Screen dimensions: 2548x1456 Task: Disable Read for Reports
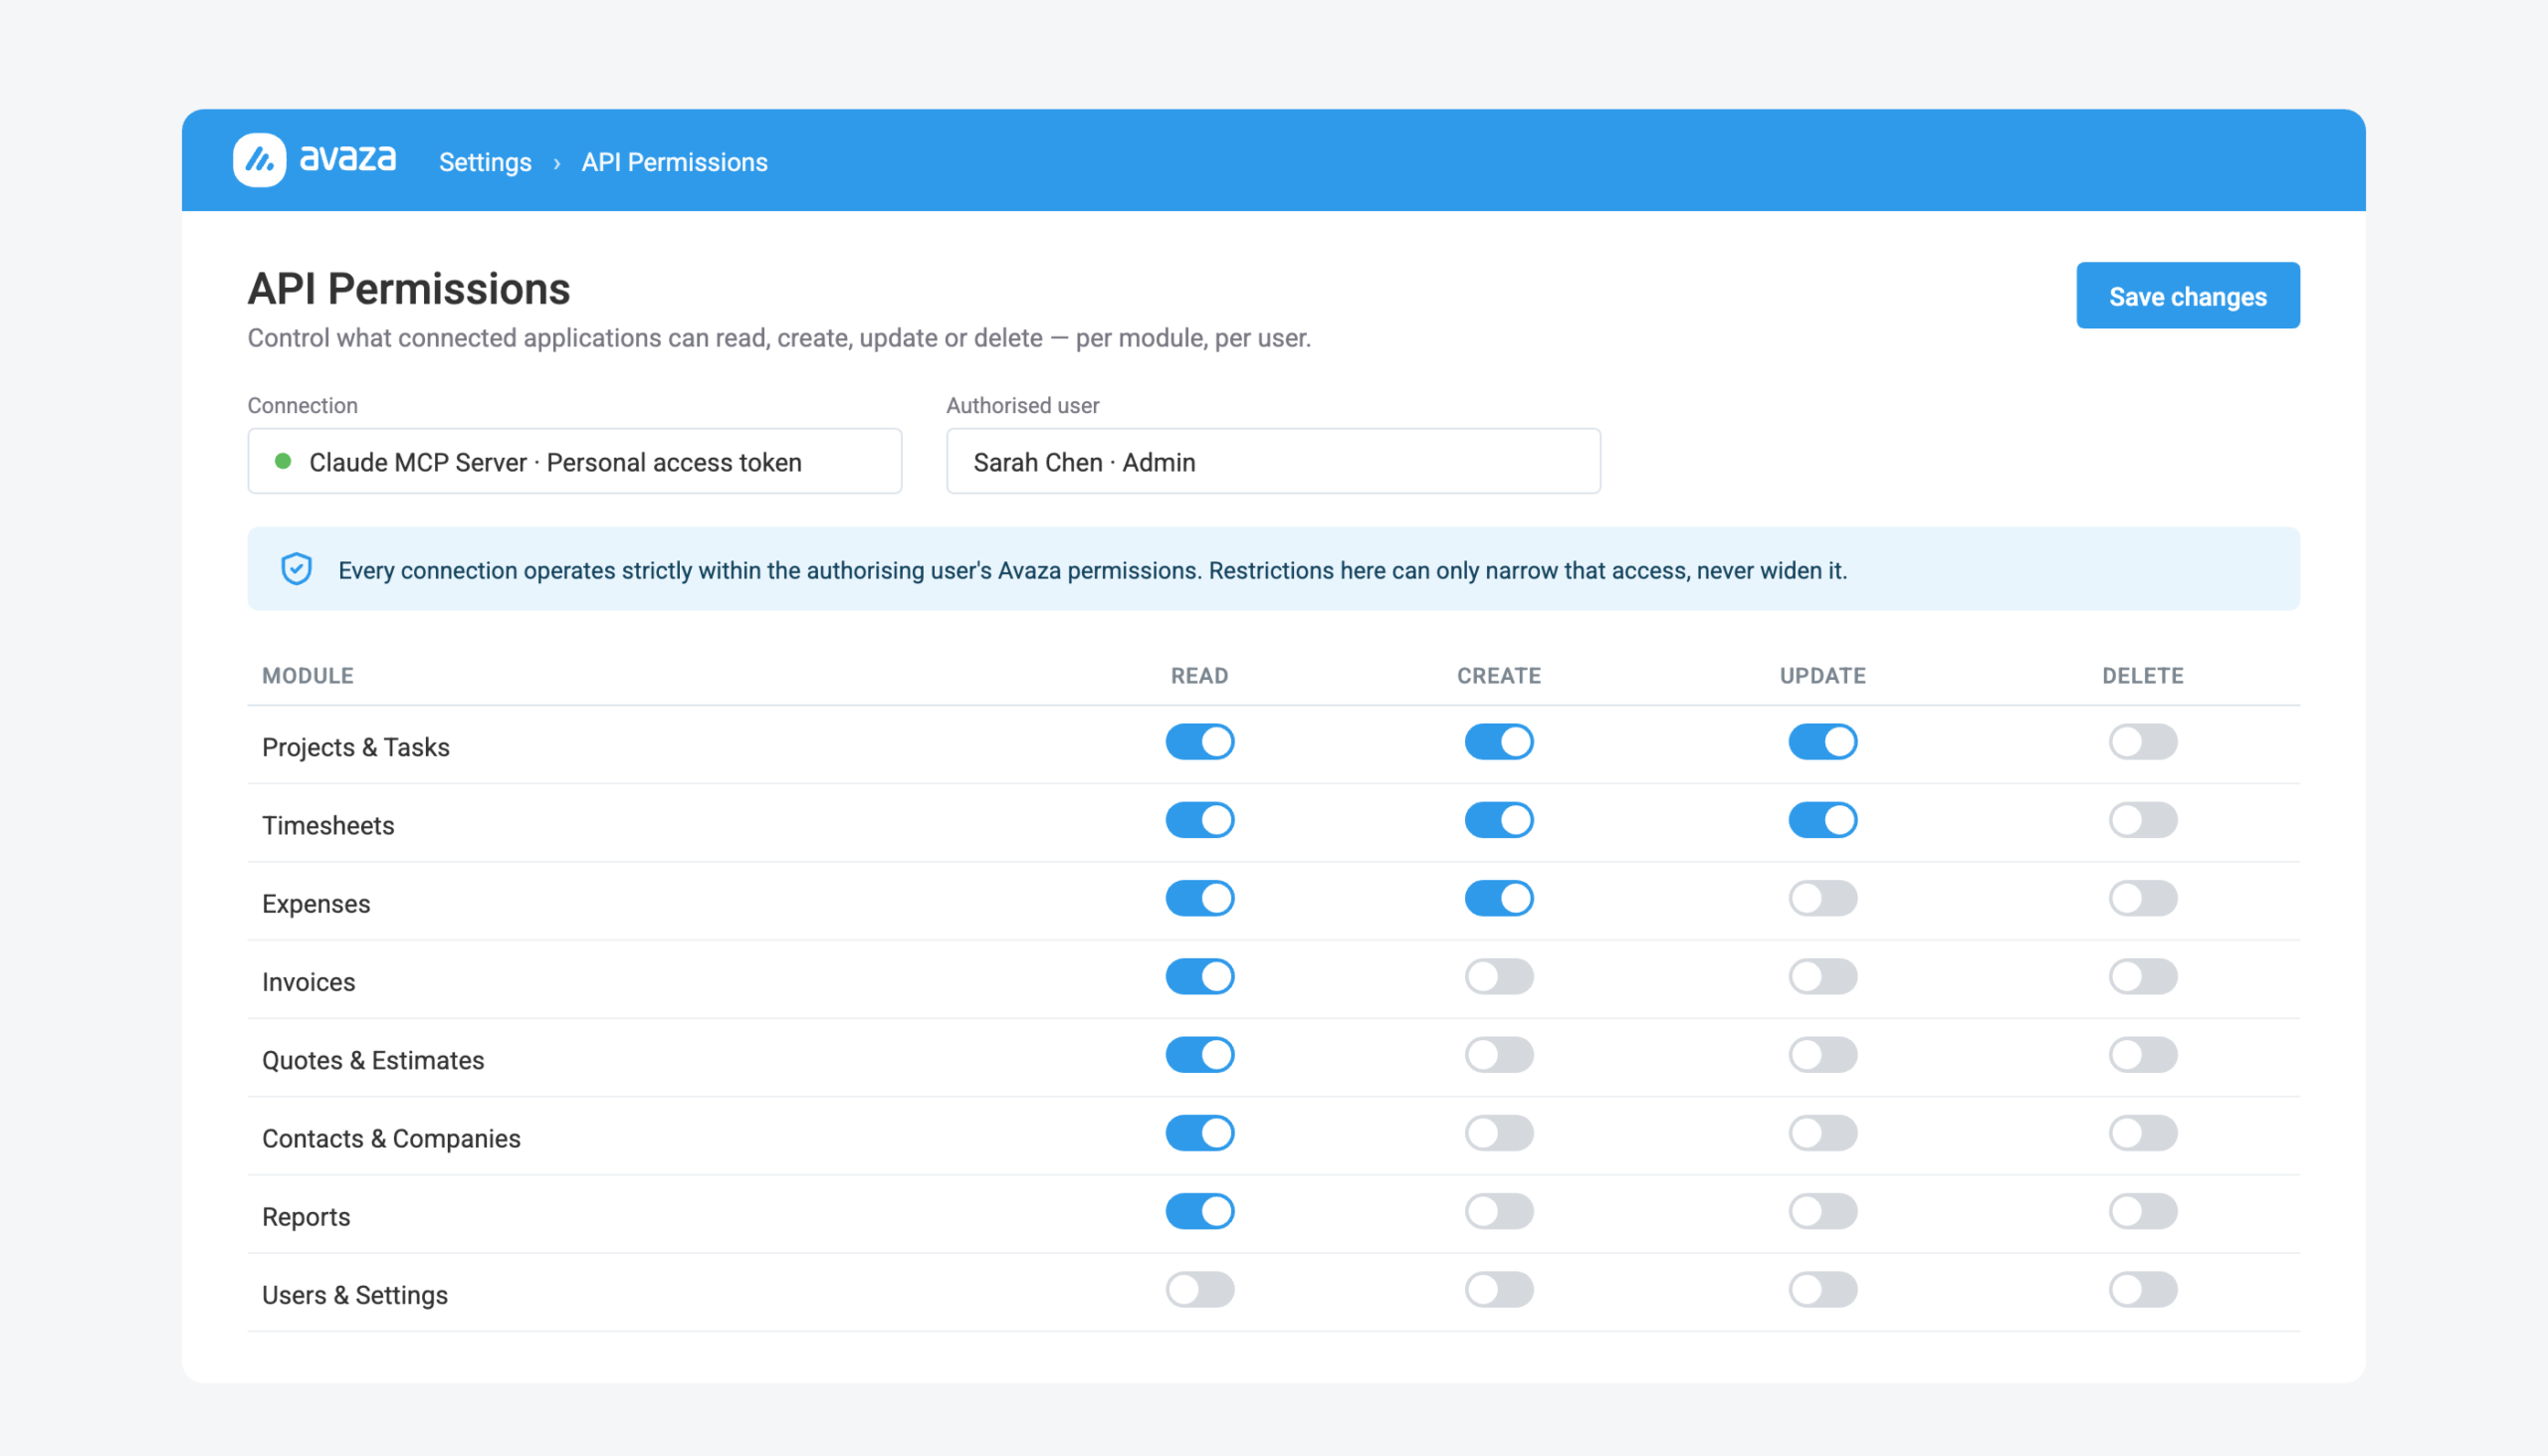coord(1199,1211)
